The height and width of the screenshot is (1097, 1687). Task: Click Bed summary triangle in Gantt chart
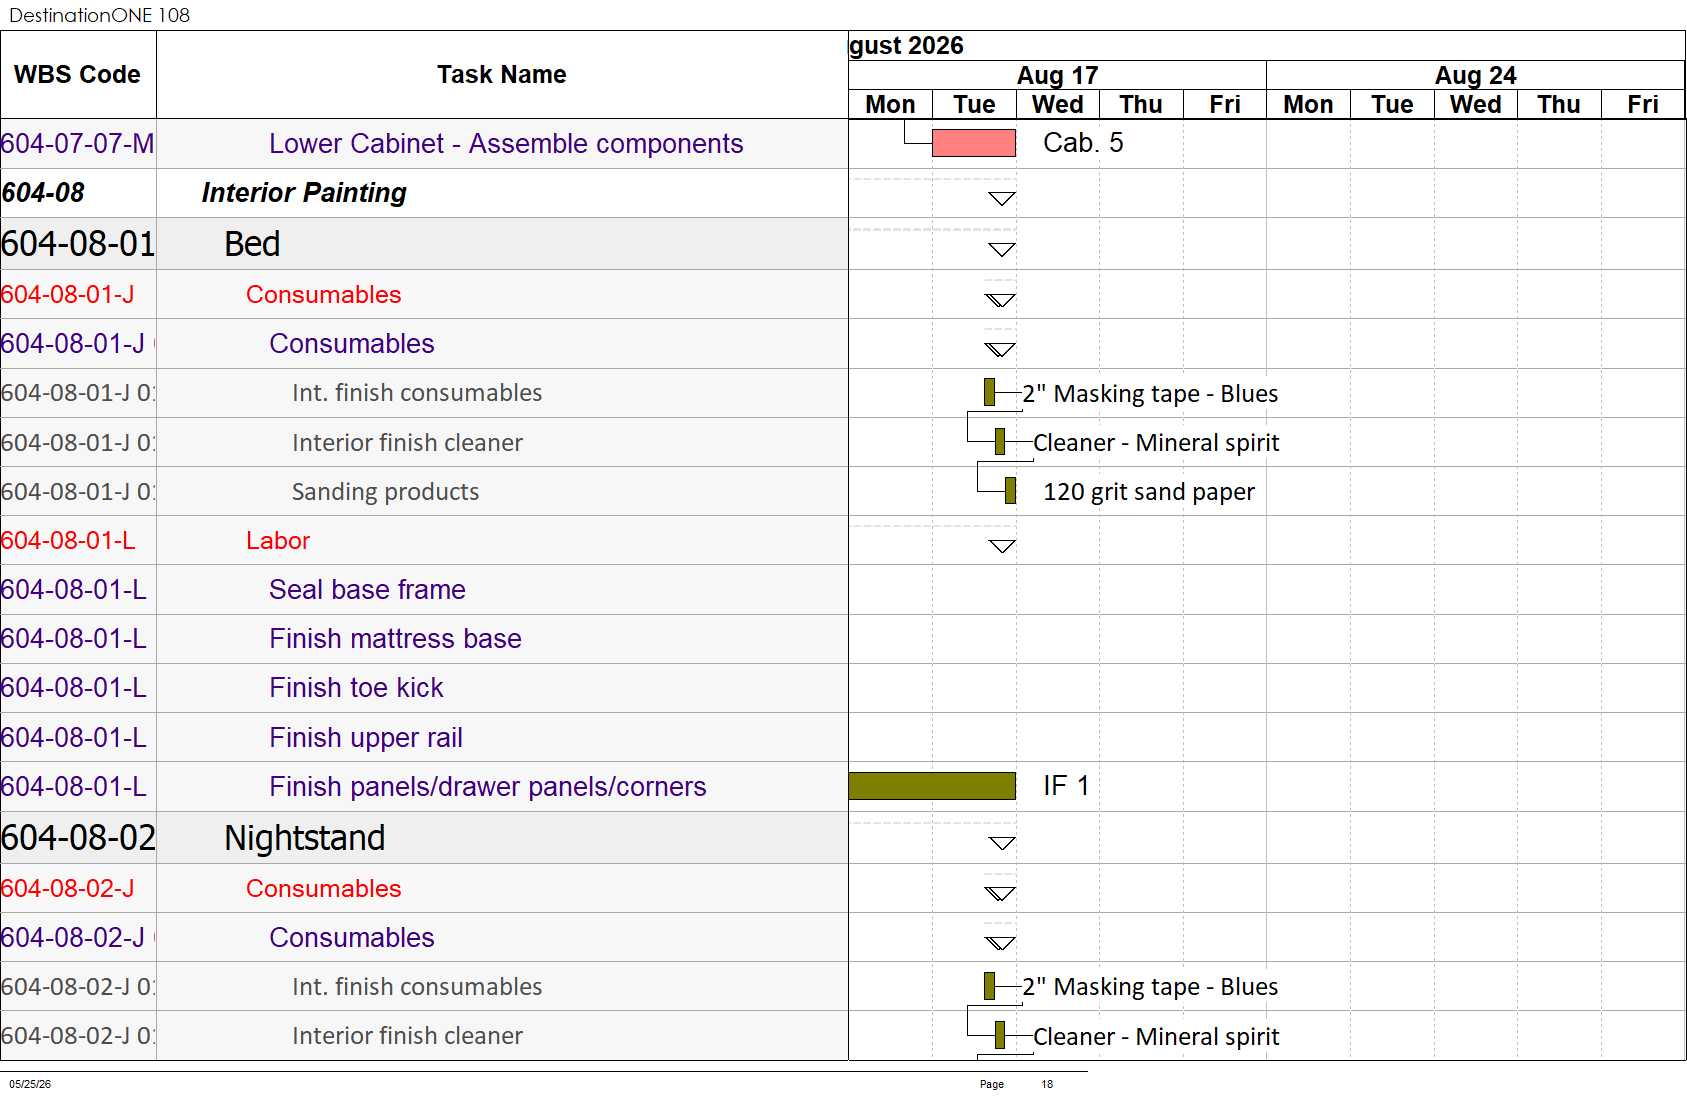pyautogui.click(x=1001, y=249)
